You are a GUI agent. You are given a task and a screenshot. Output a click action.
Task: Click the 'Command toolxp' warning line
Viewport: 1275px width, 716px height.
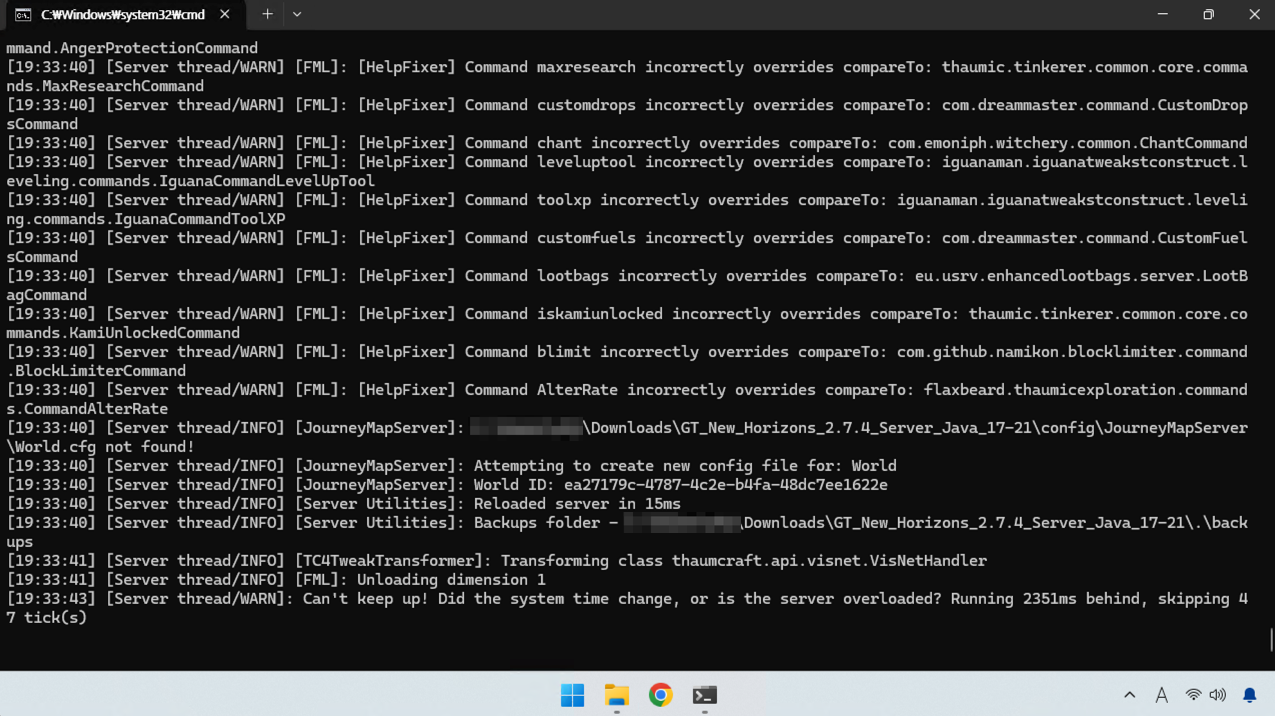(627, 210)
